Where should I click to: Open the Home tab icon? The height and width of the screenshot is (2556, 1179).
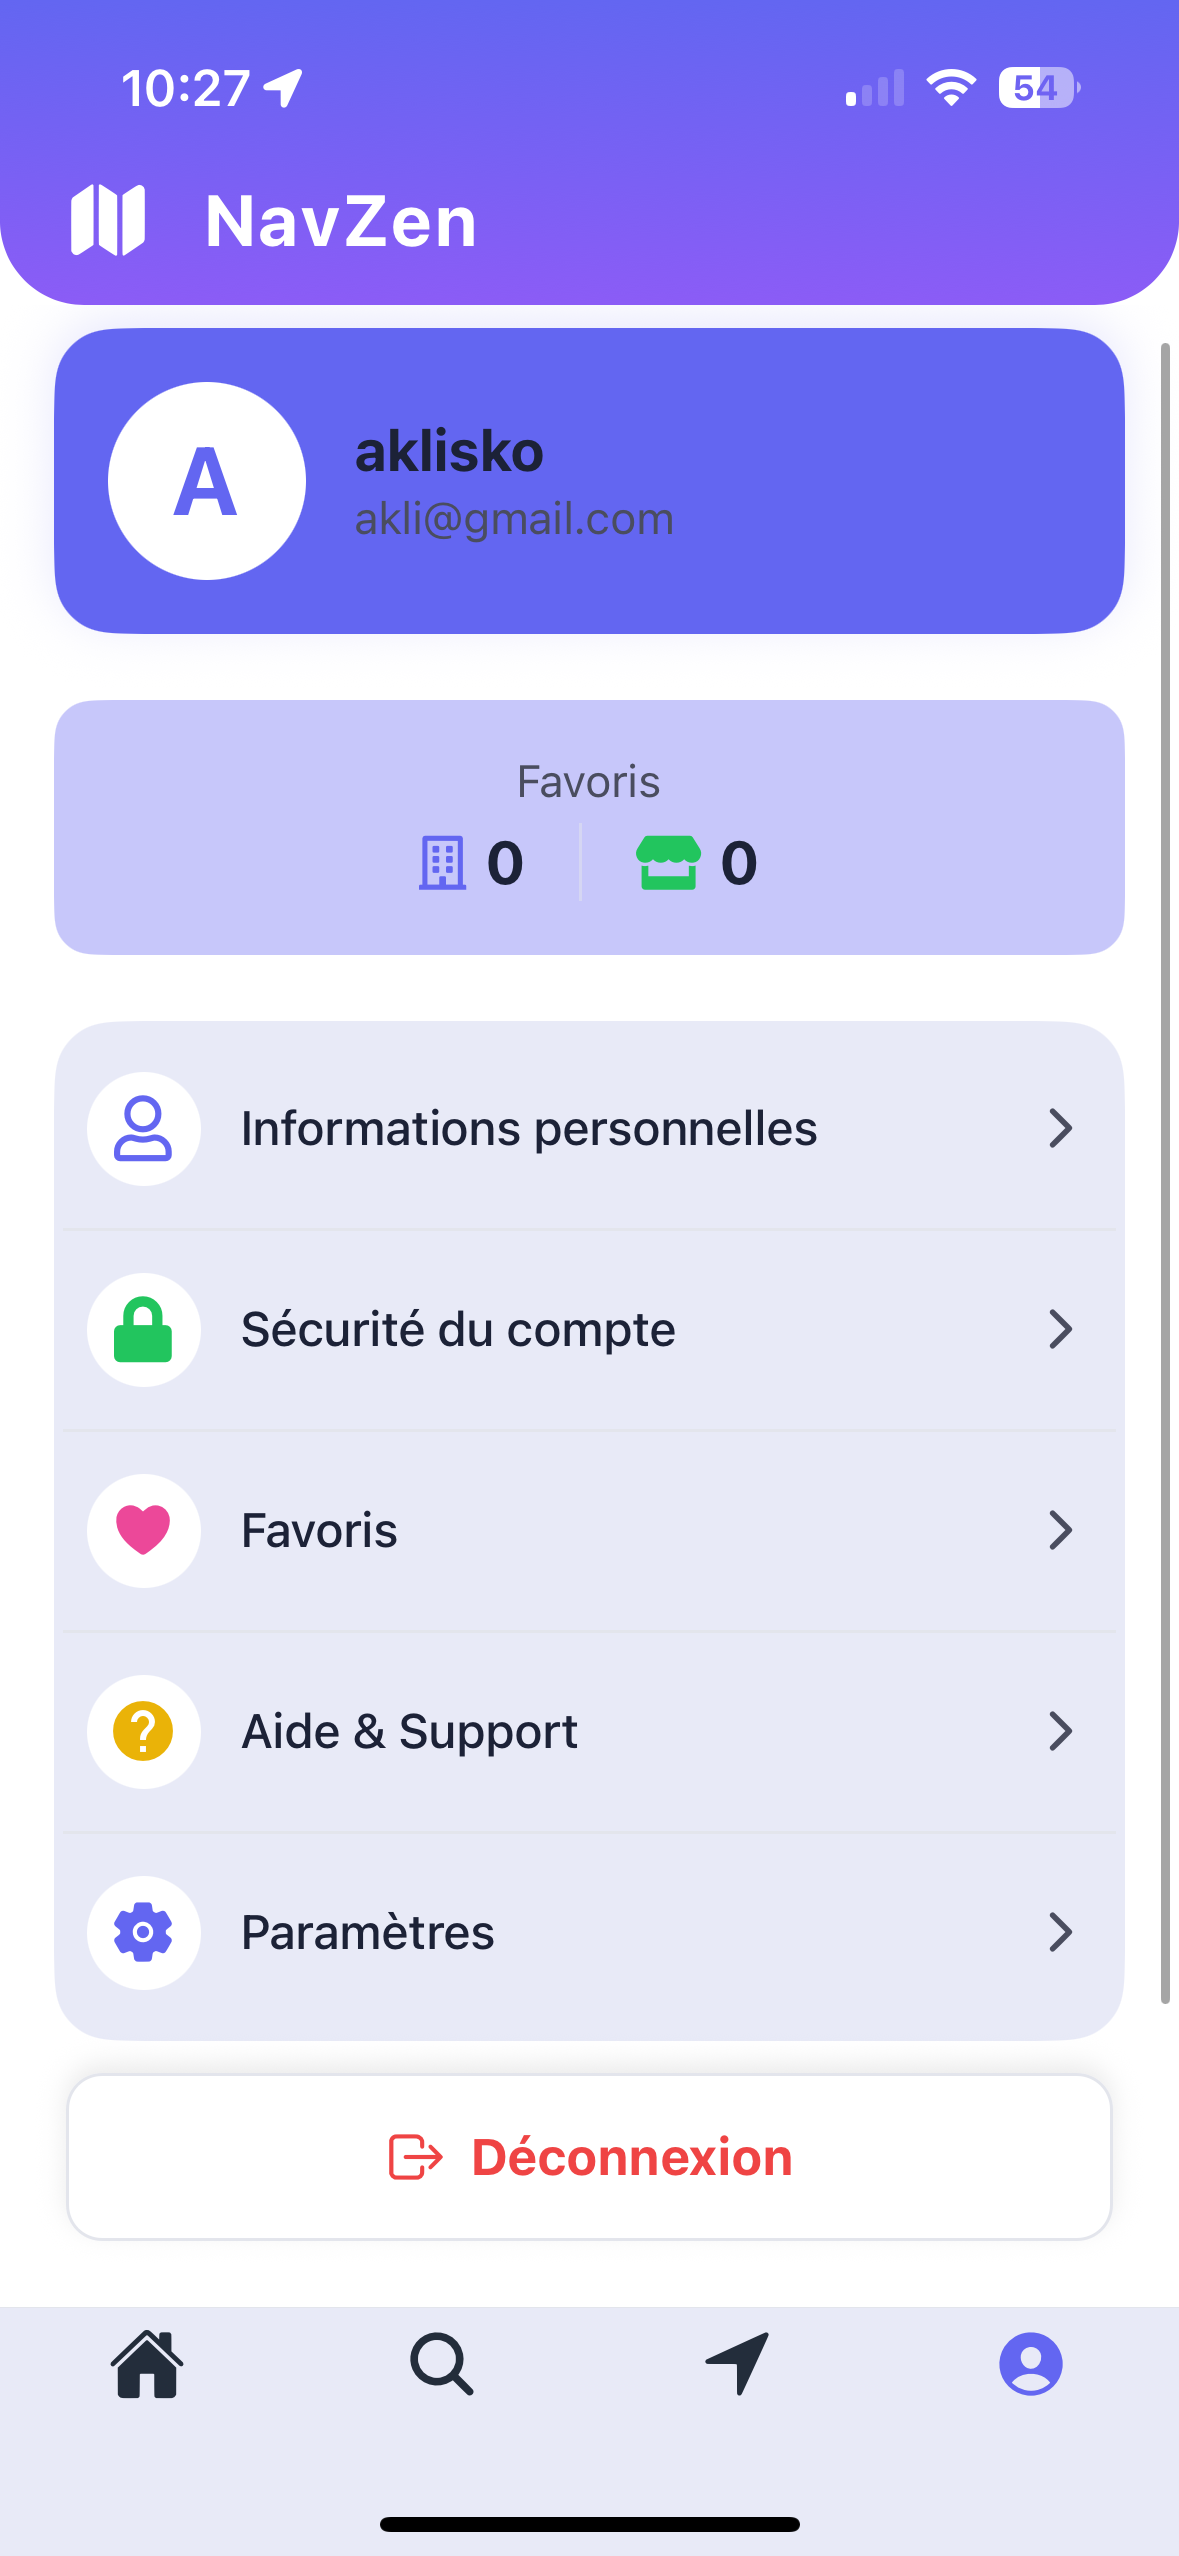pyautogui.click(x=147, y=2364)
